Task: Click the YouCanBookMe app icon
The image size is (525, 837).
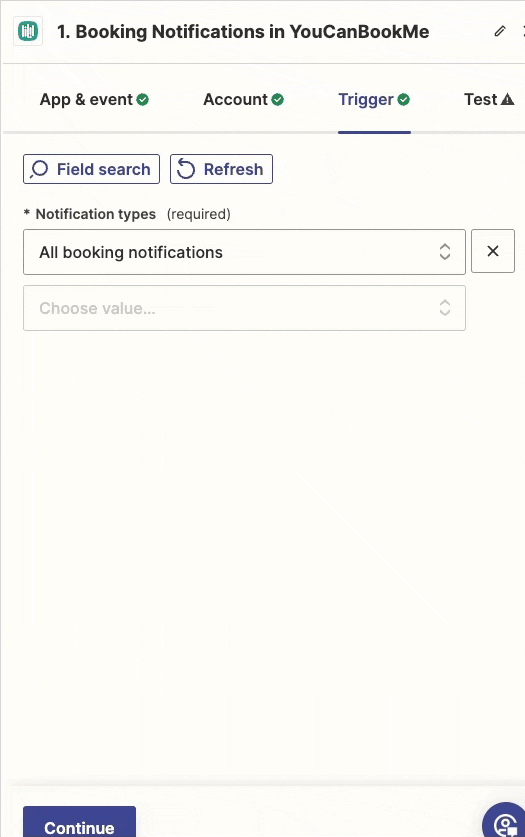Action: coord(28,31)
